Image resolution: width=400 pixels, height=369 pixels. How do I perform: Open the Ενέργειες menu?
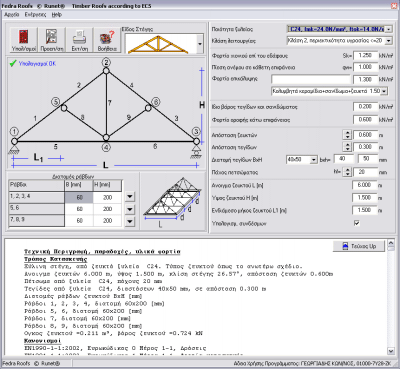pyautogui.click(x=35, y=15)
